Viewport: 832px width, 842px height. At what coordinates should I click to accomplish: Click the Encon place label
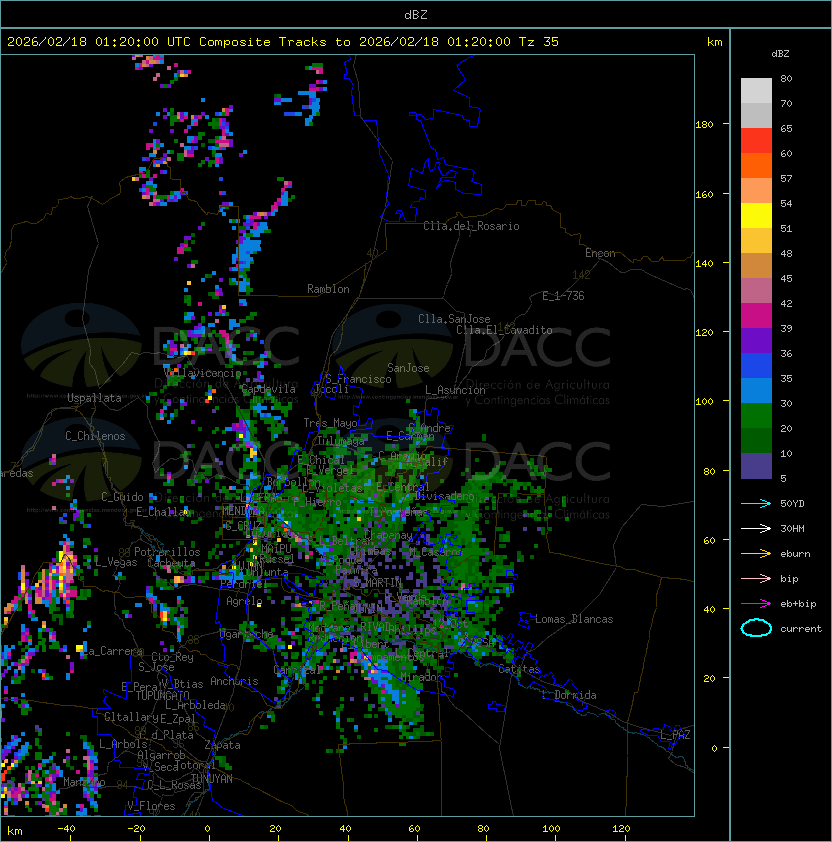pos(600,253)
